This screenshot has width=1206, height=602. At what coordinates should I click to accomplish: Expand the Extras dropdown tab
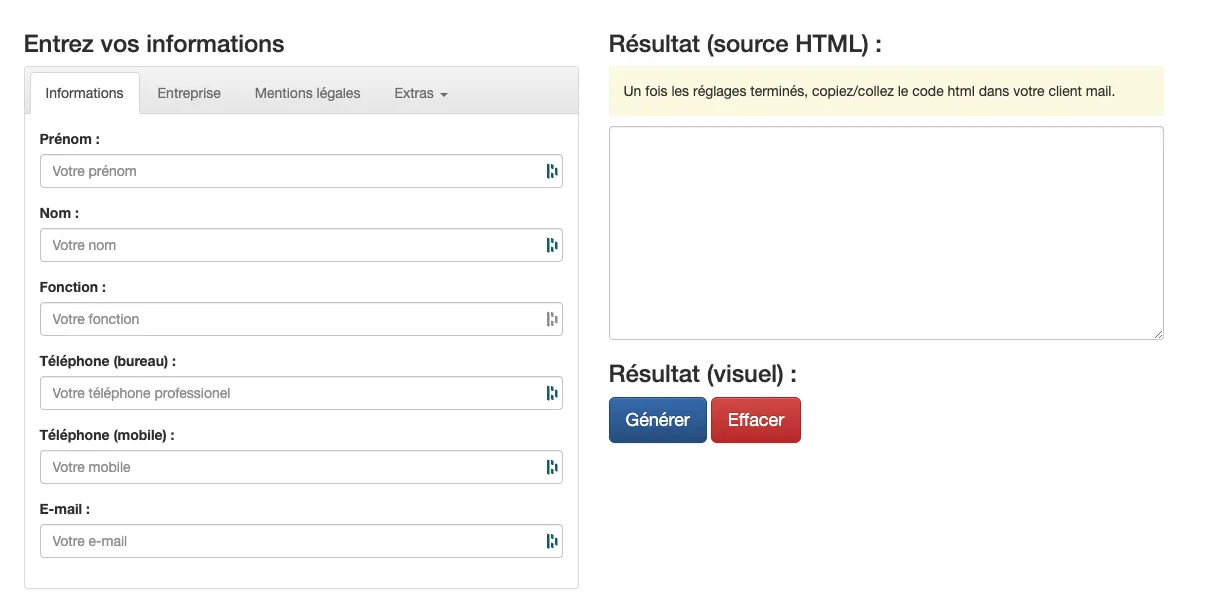click(420, 93)
